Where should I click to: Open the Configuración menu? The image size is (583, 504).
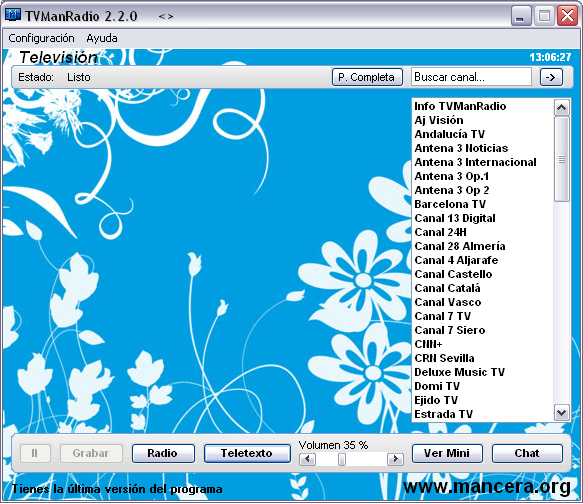41,38
